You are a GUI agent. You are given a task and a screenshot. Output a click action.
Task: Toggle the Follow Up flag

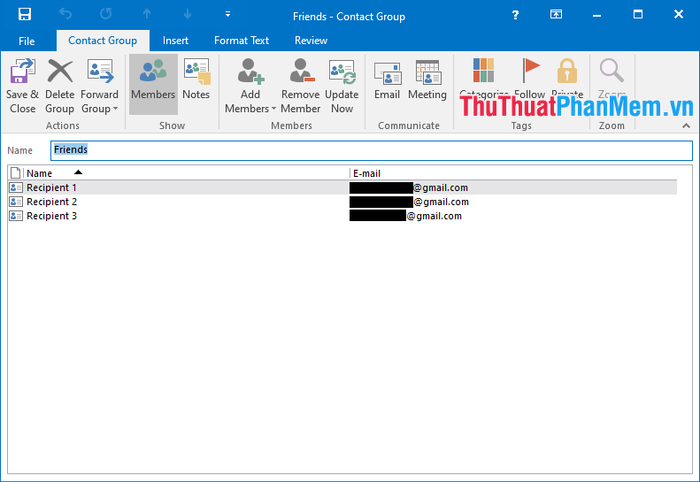tap(530, 72)
